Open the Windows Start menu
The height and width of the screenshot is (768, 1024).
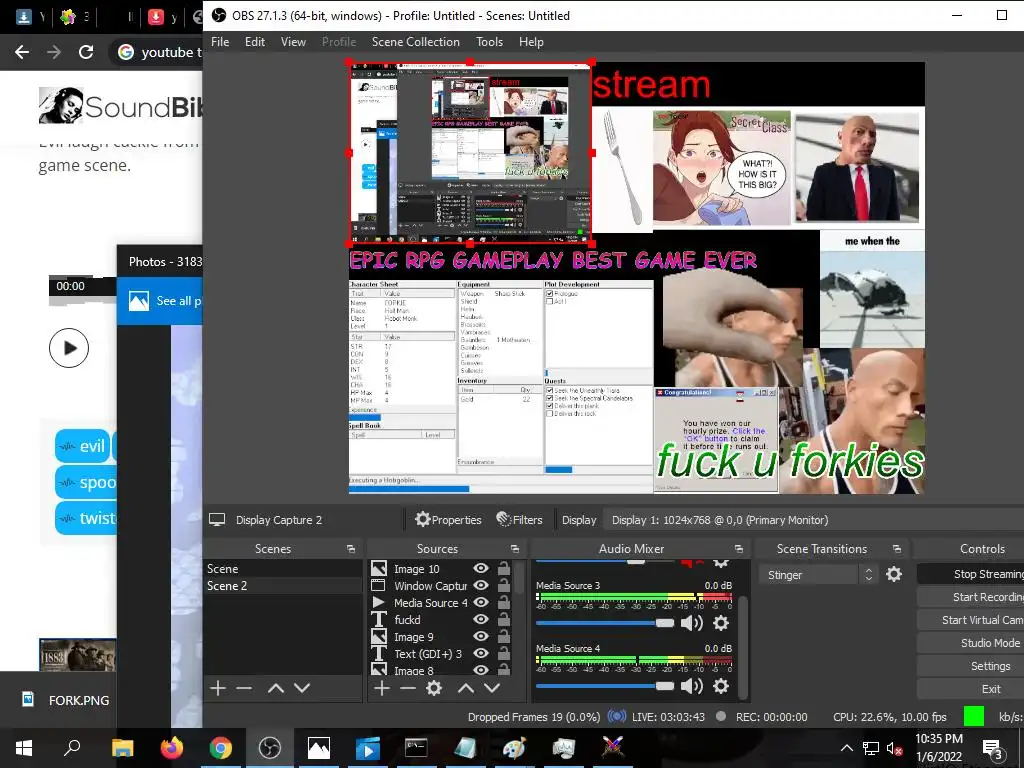click(x=24, y=747)
